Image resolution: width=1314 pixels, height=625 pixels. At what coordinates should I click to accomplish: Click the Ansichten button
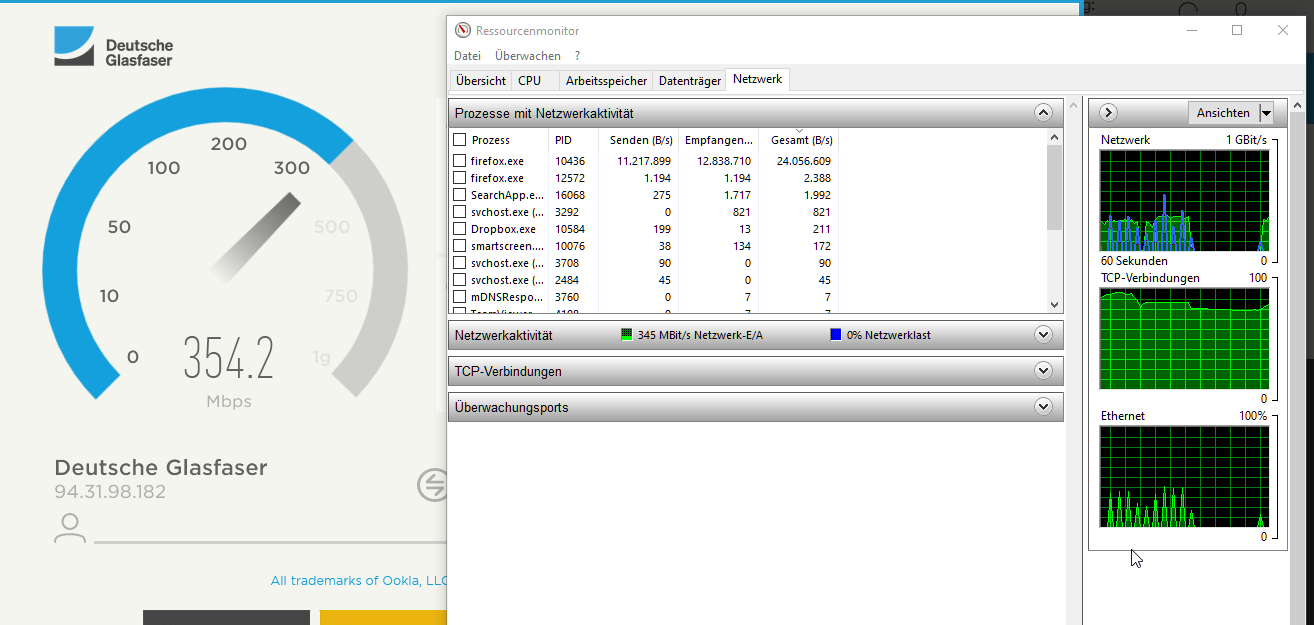[1223, 113]
